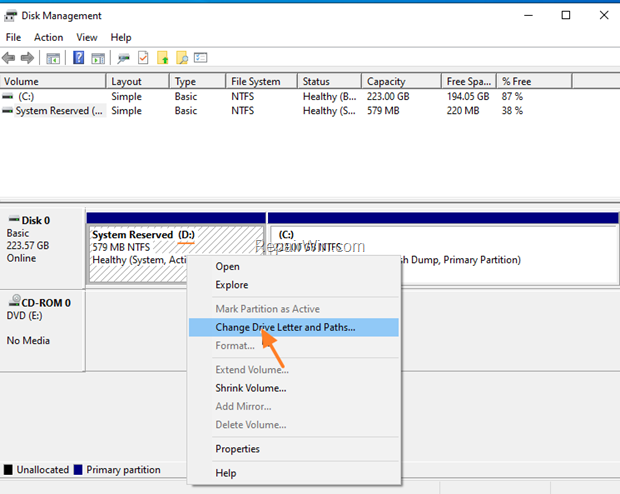Select Shrink Volume from context menu
Viewport: 620px width, 494px height.
point(294,388)
